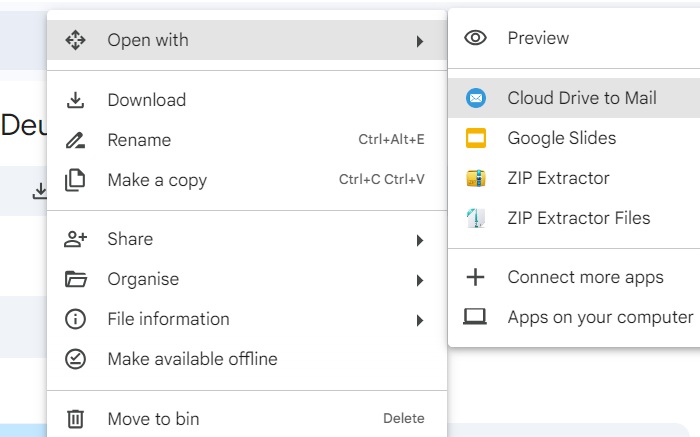Choose Move to bin
This screenshot has width=700, height=437.
(247, 419)
